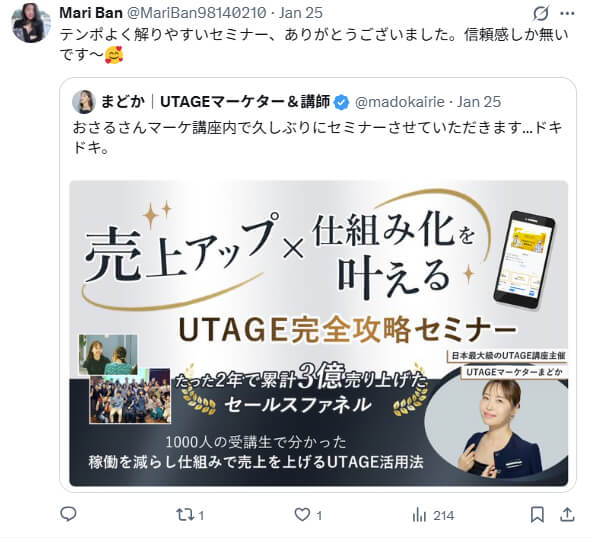The width and height of the screenshot is (590, 538).
Task: Click the reply speech bubble icon
Action: tap(68, 514)
